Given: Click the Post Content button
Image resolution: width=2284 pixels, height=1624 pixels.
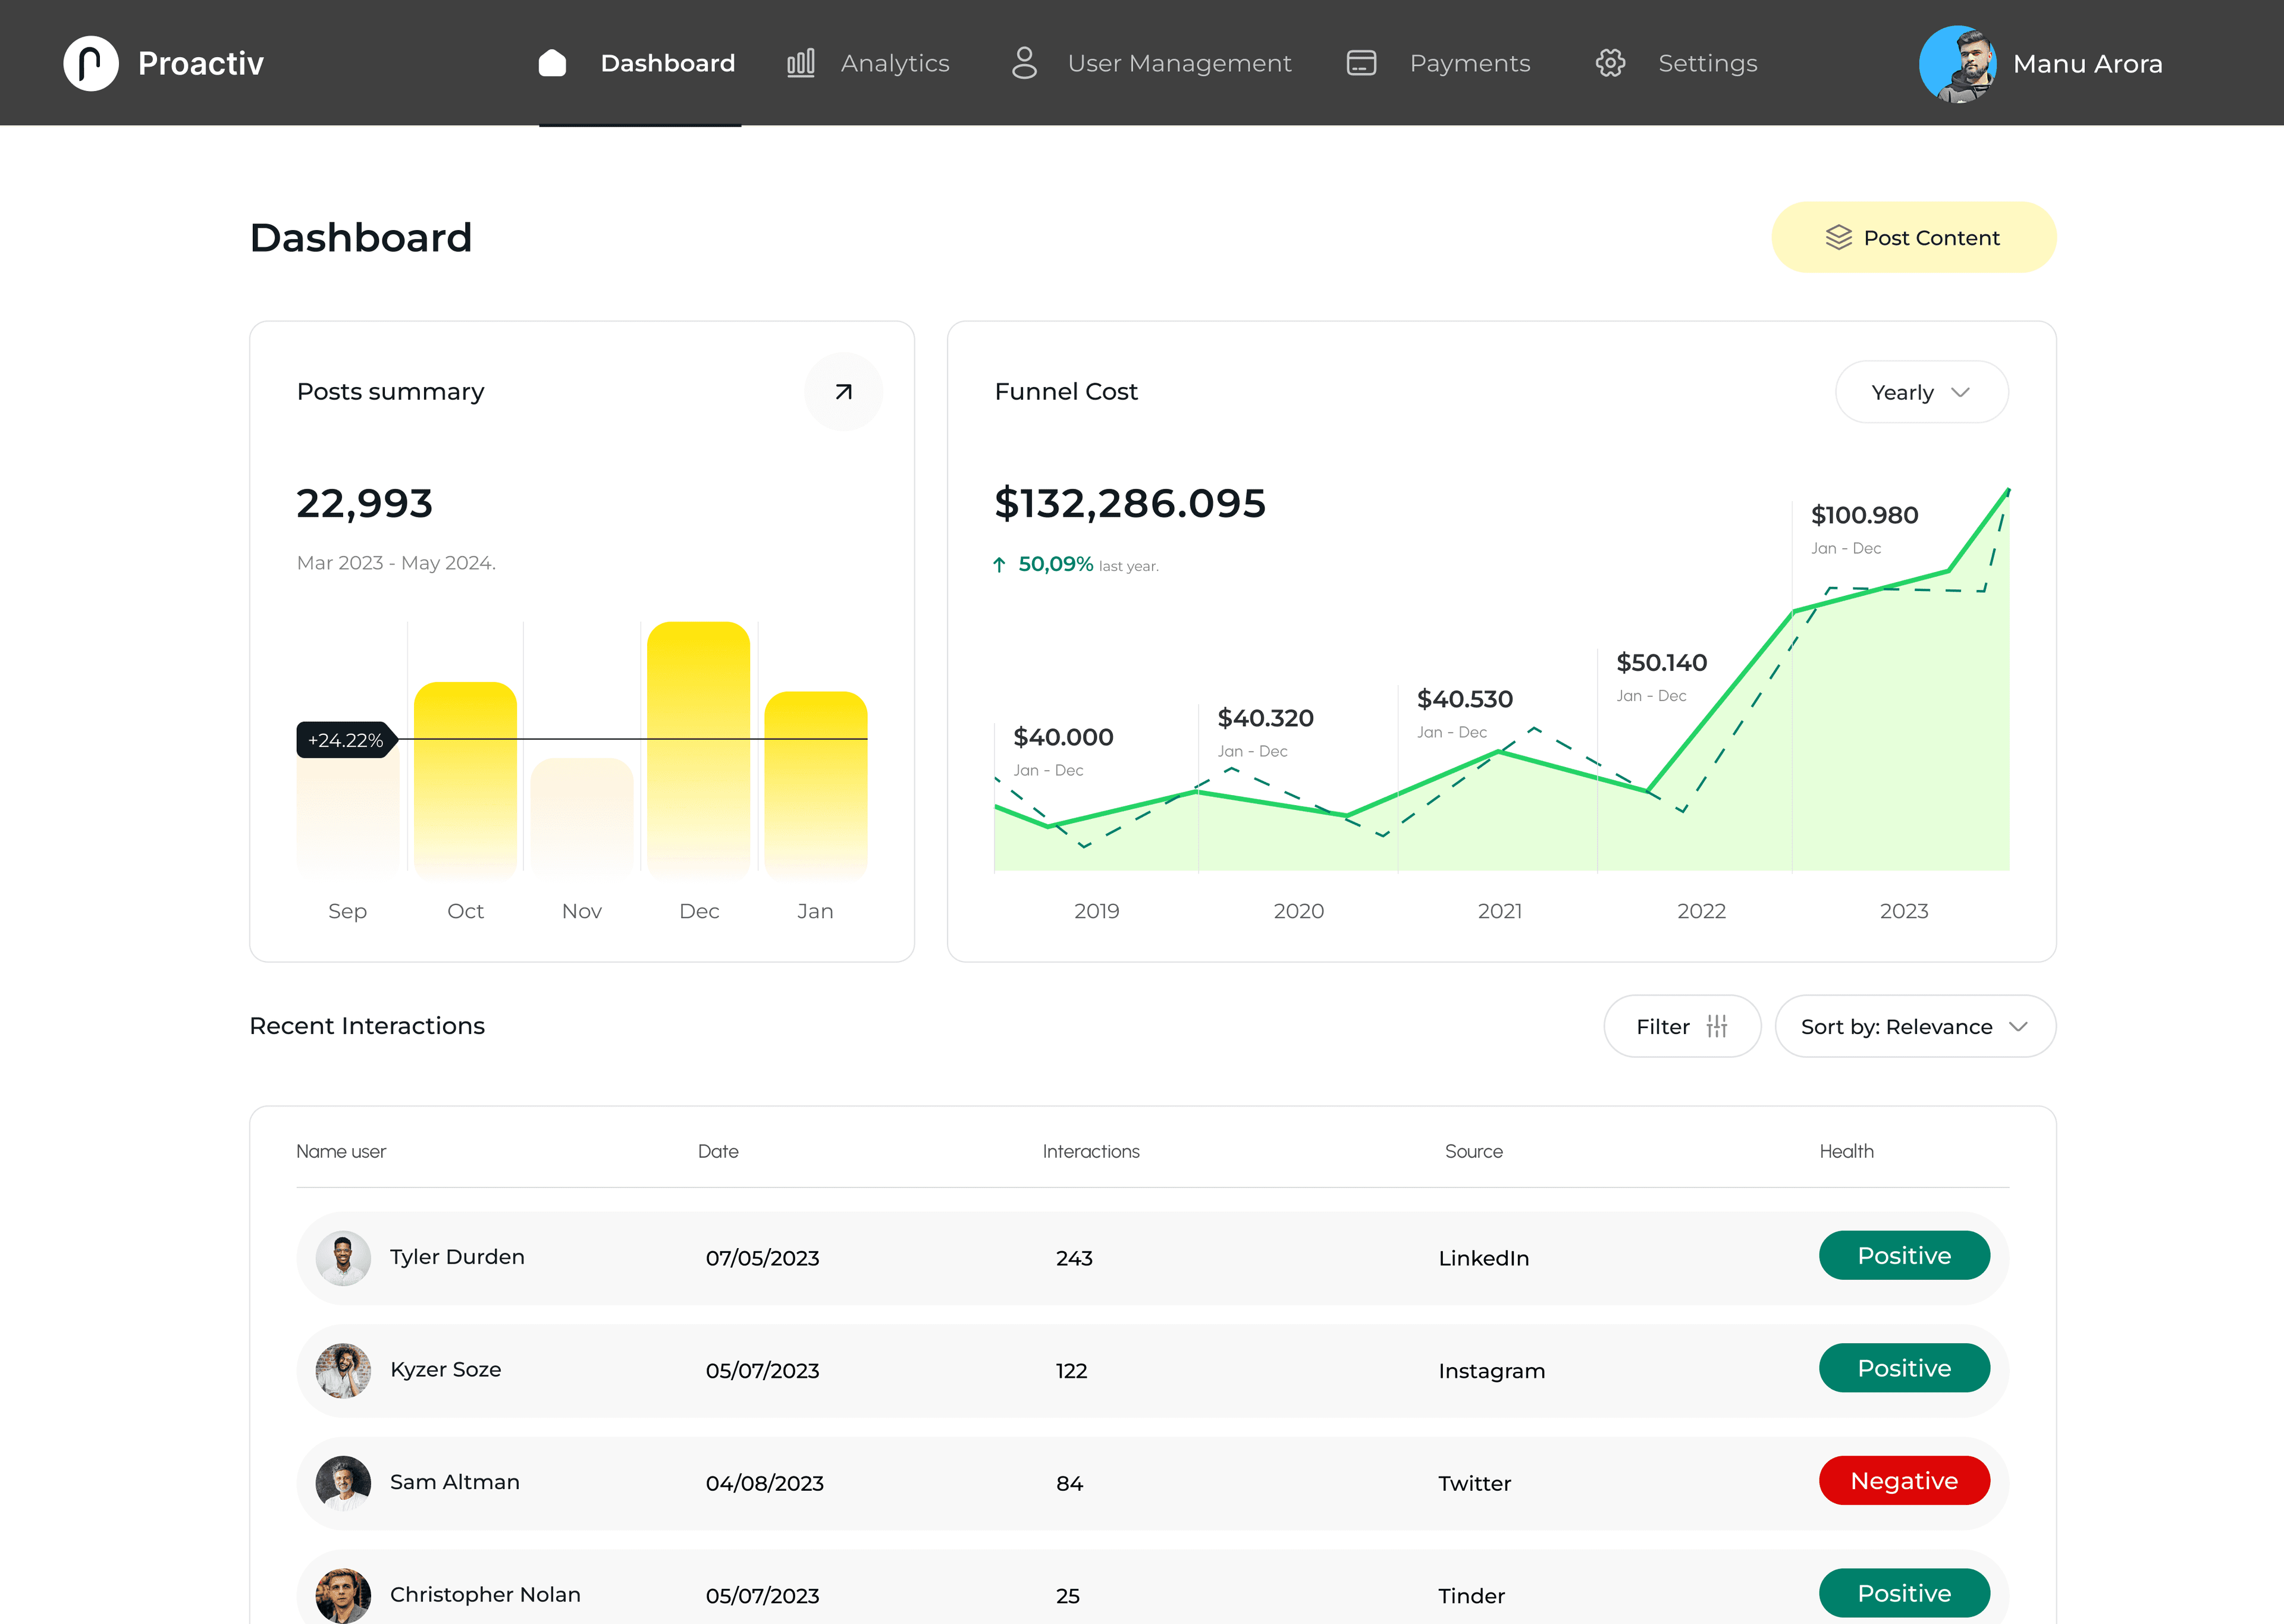Looking at the screenshot, I should click(x=1912, y=237).
